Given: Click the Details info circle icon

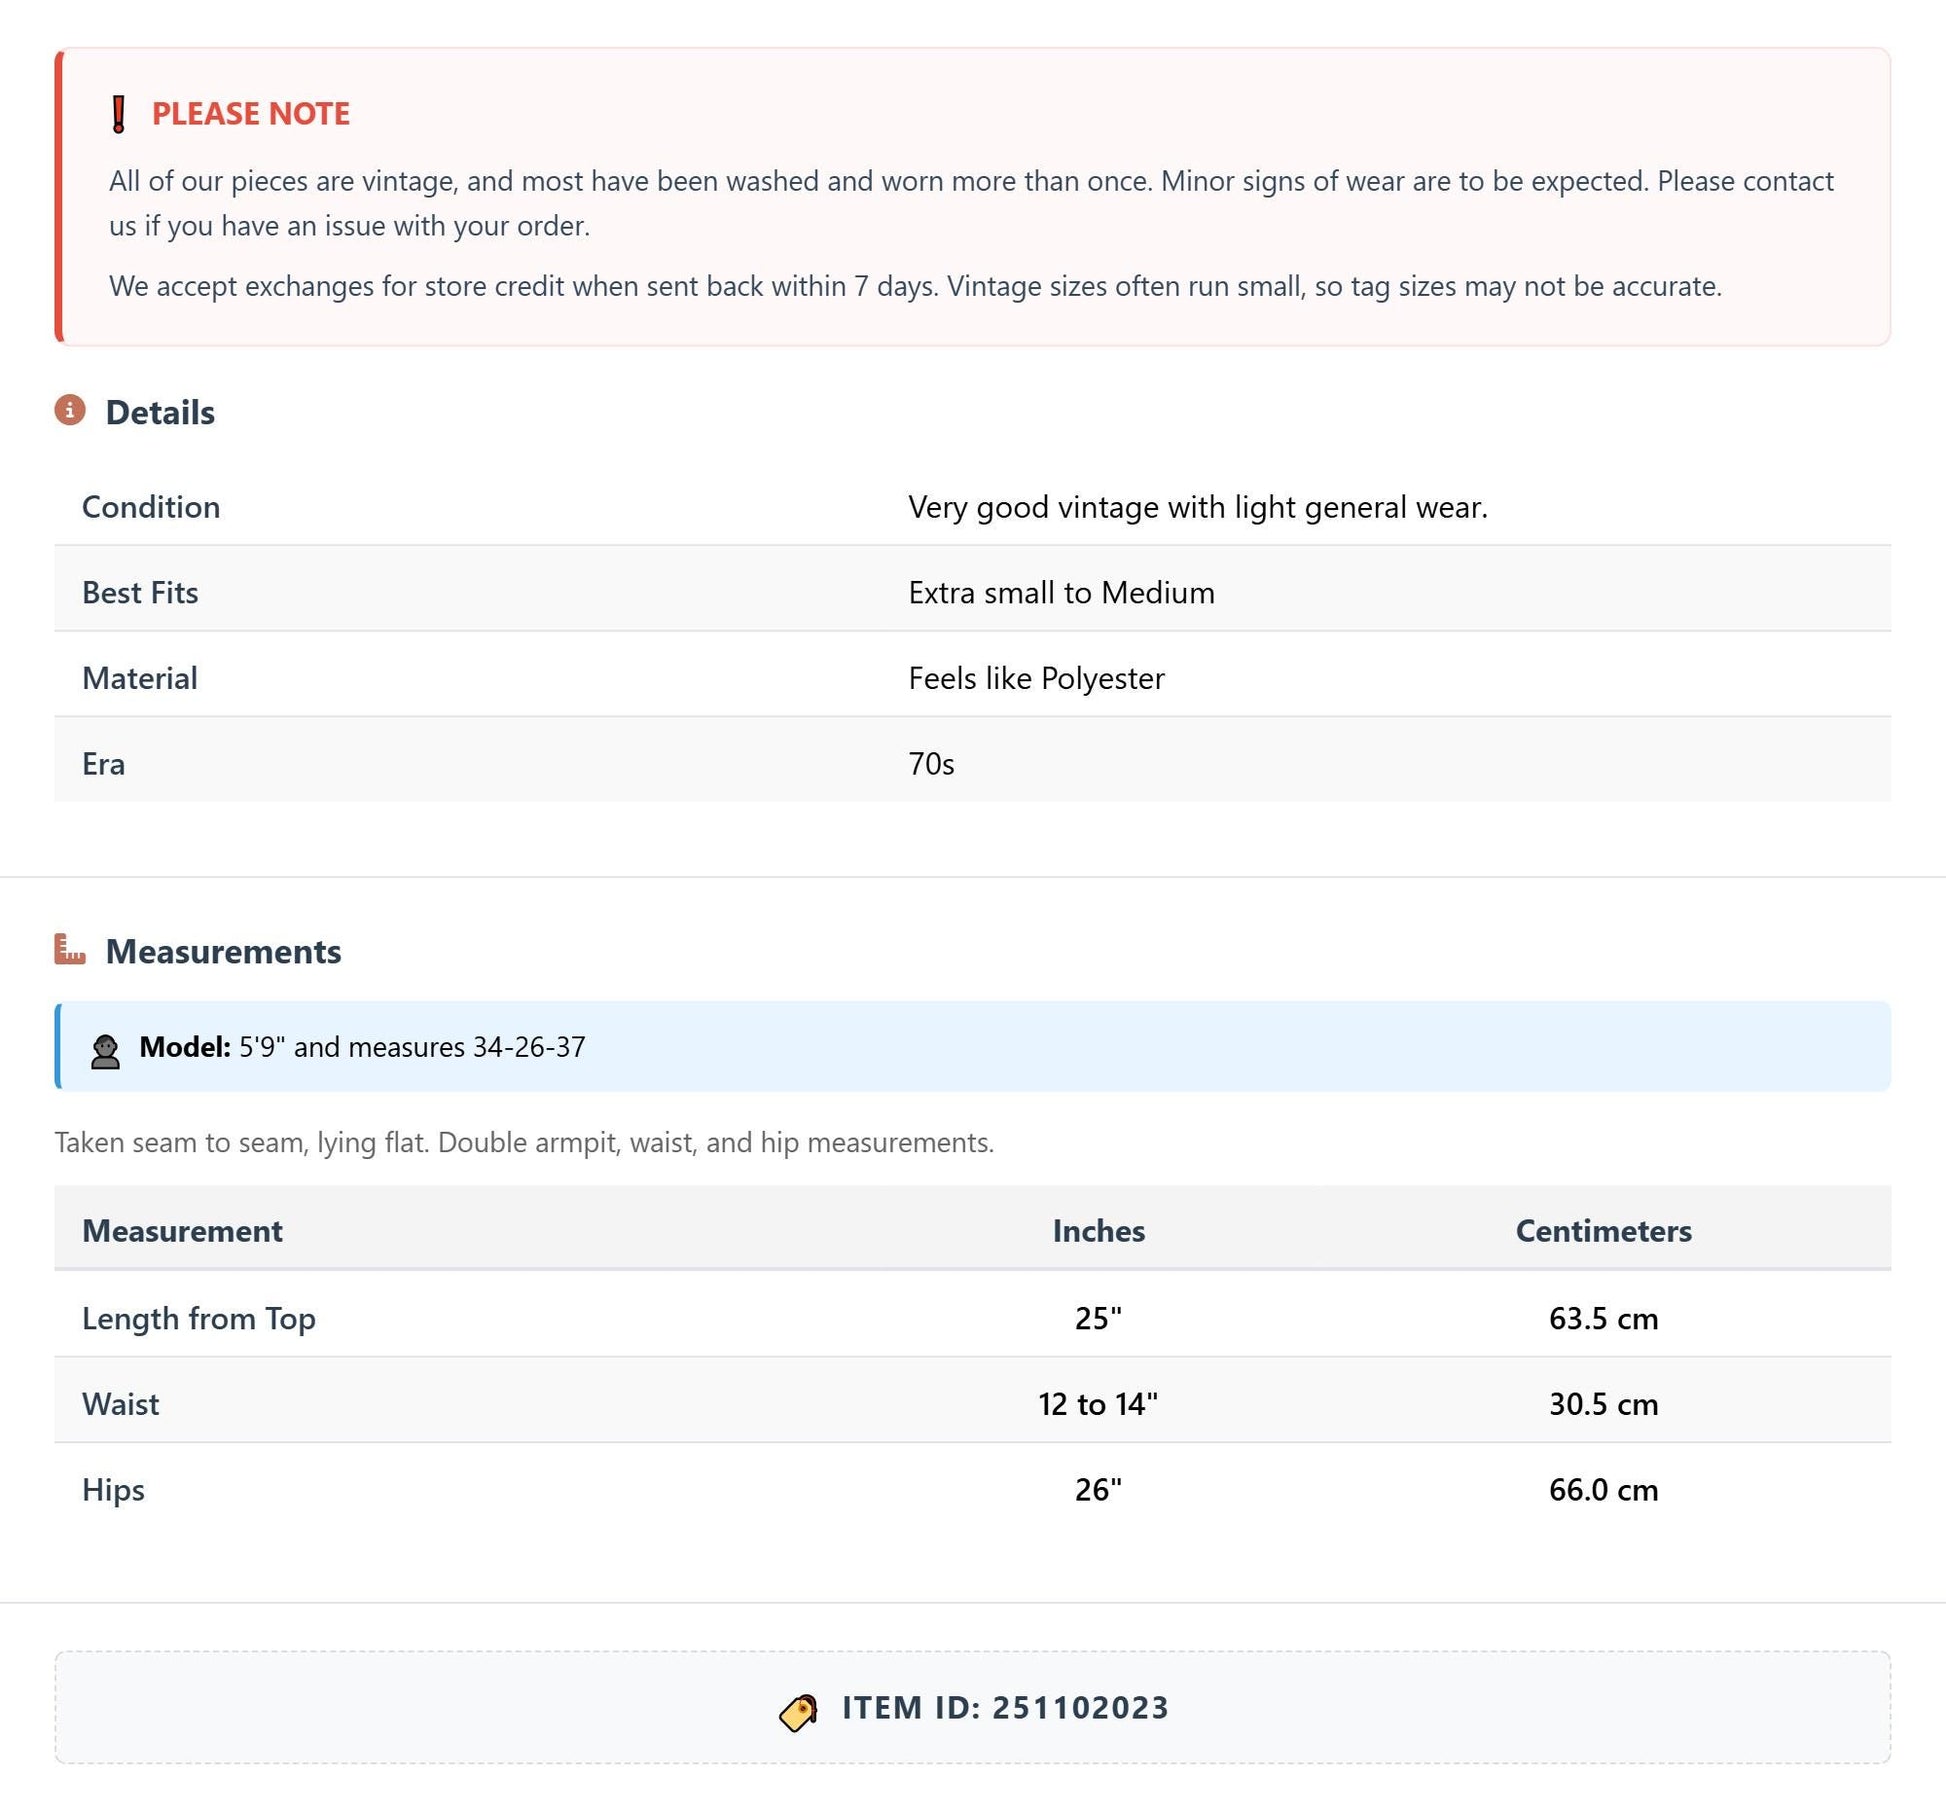Looking at the screenshot, I should tap(70, 410).
